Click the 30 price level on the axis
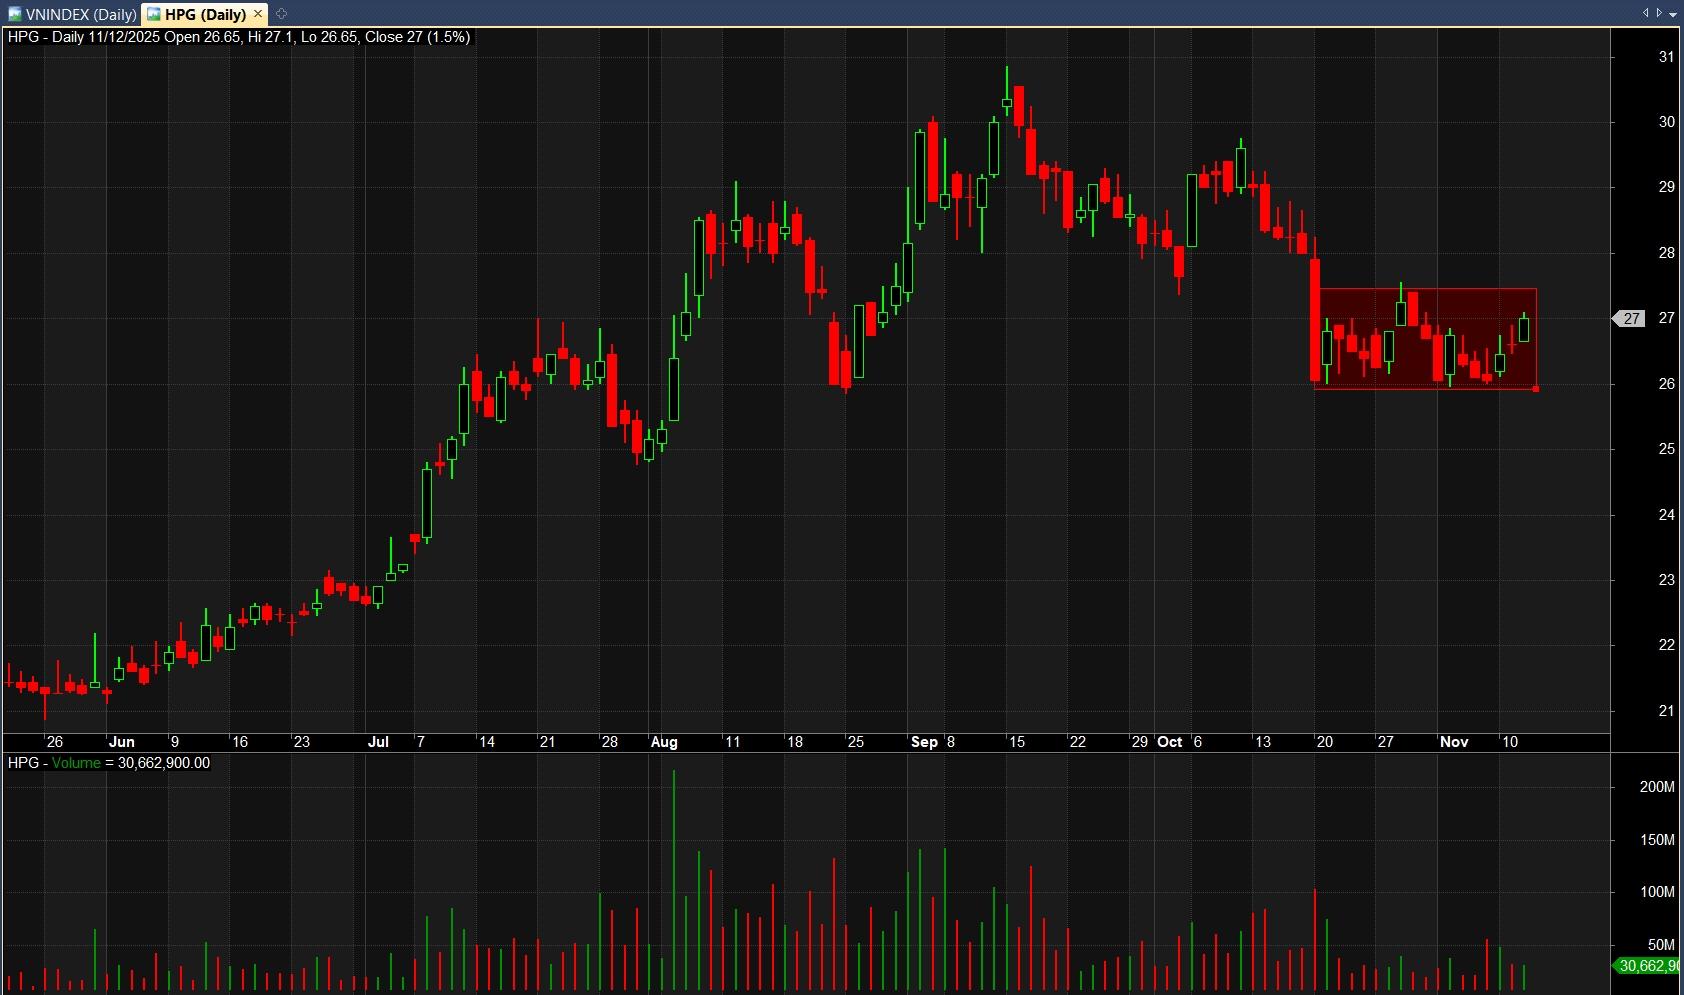 1666,122
